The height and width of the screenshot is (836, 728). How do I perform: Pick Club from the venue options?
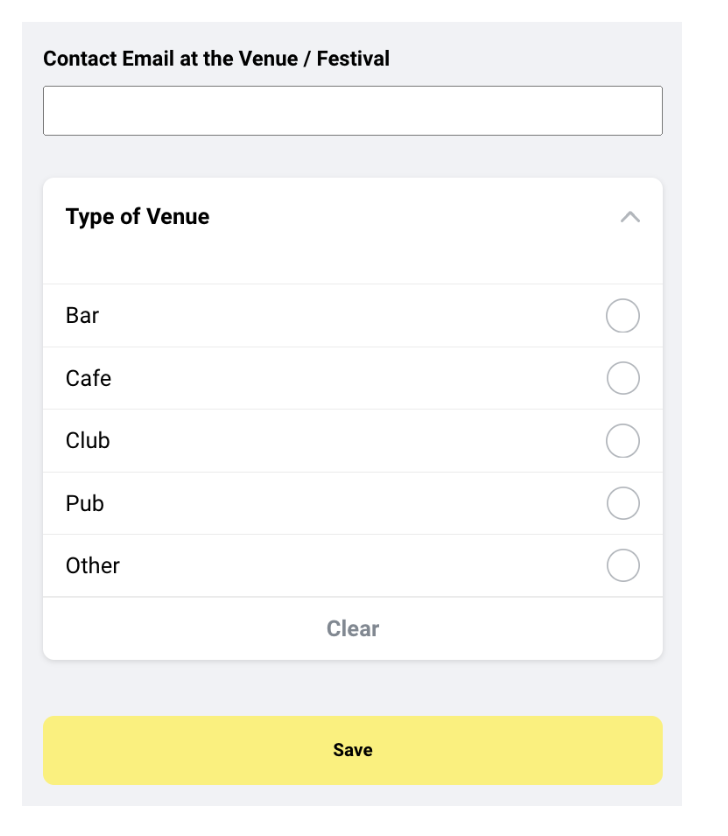622,440
